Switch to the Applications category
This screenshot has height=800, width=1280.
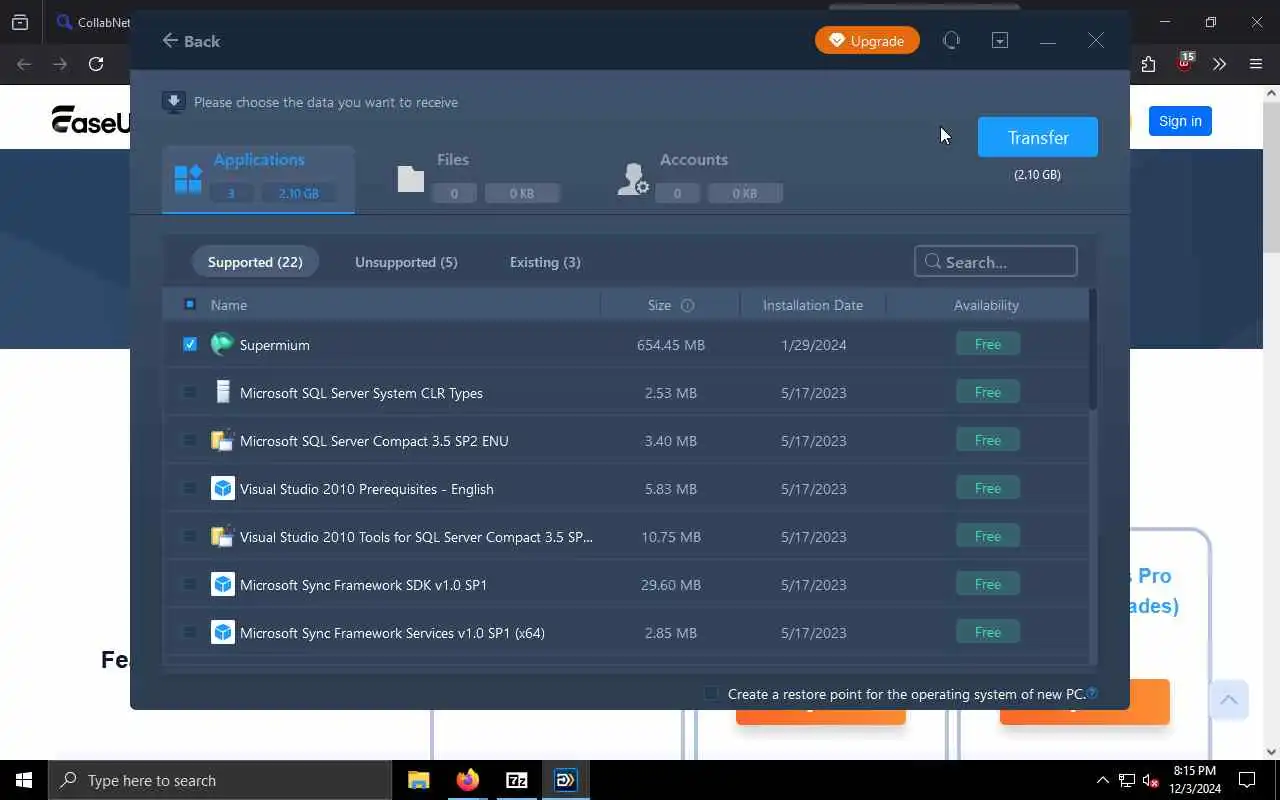click(x=258, y=179)
